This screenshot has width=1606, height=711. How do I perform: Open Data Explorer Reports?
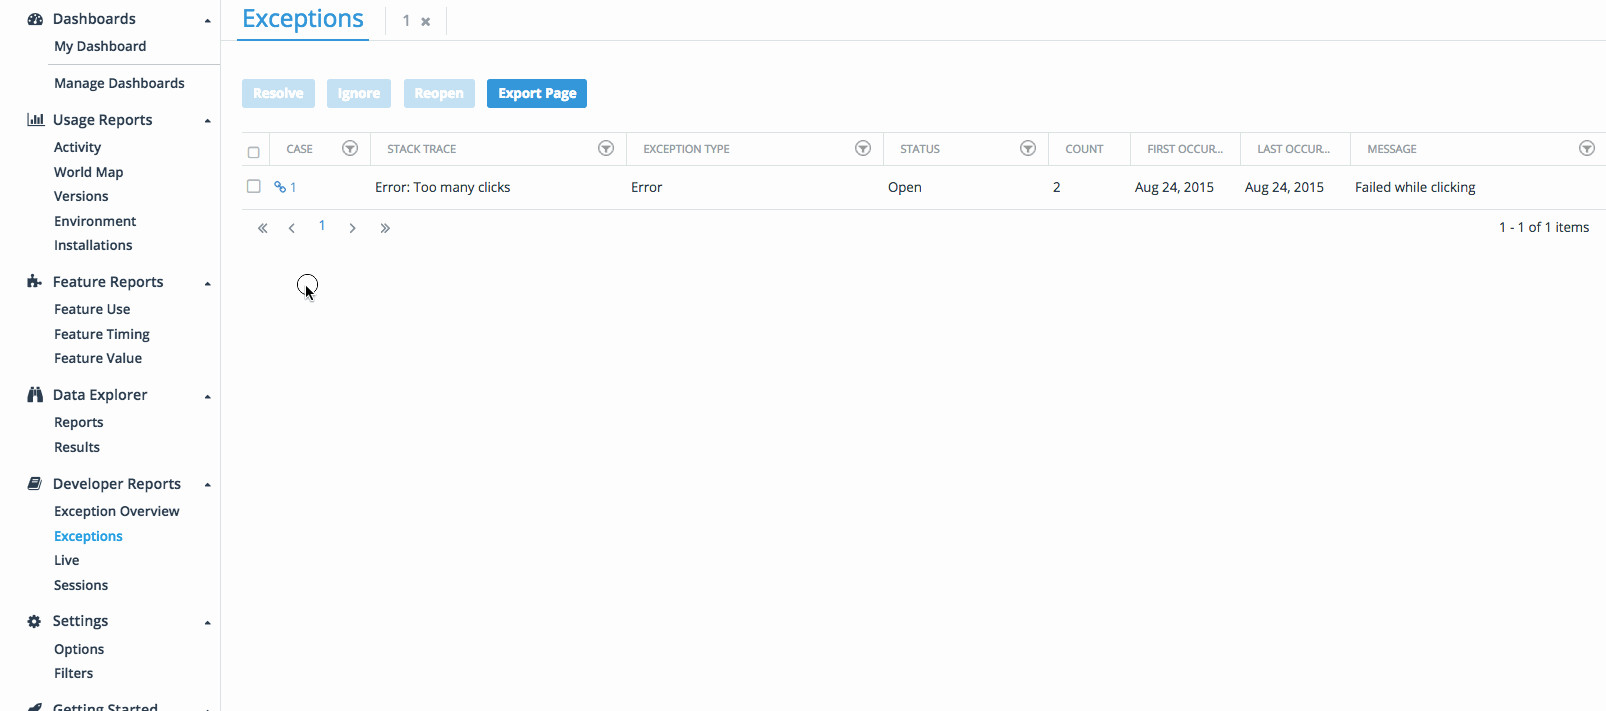coord(79,422)
